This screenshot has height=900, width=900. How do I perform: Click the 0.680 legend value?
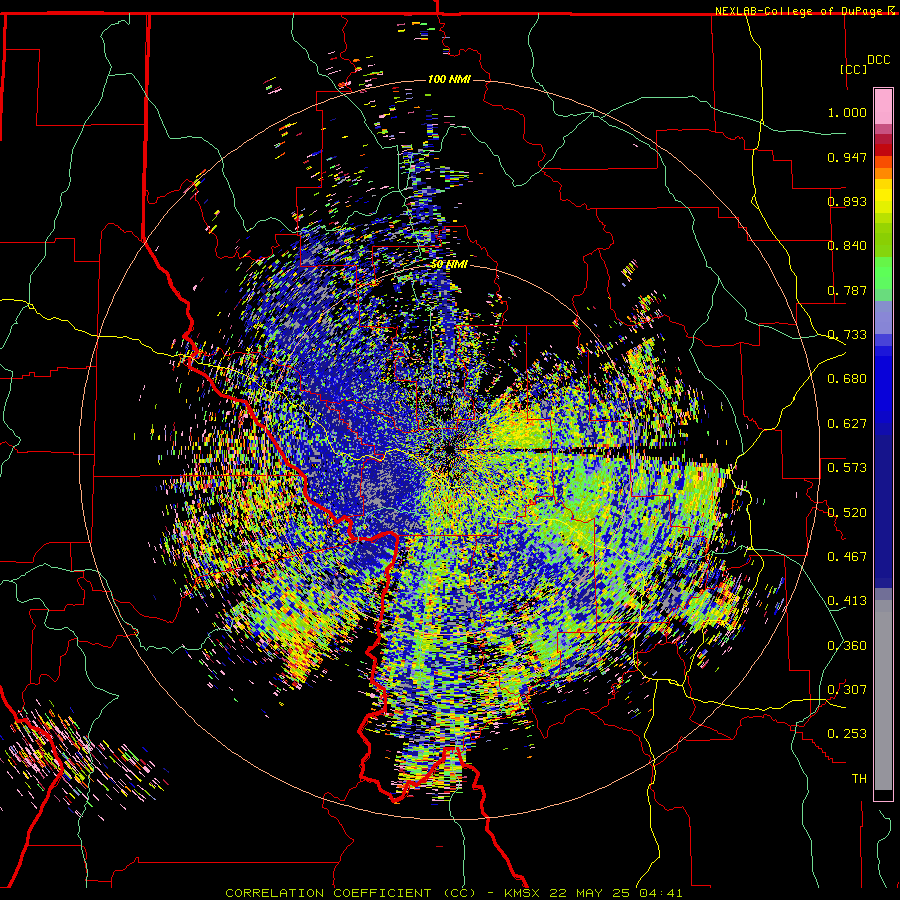coord(847,379)
